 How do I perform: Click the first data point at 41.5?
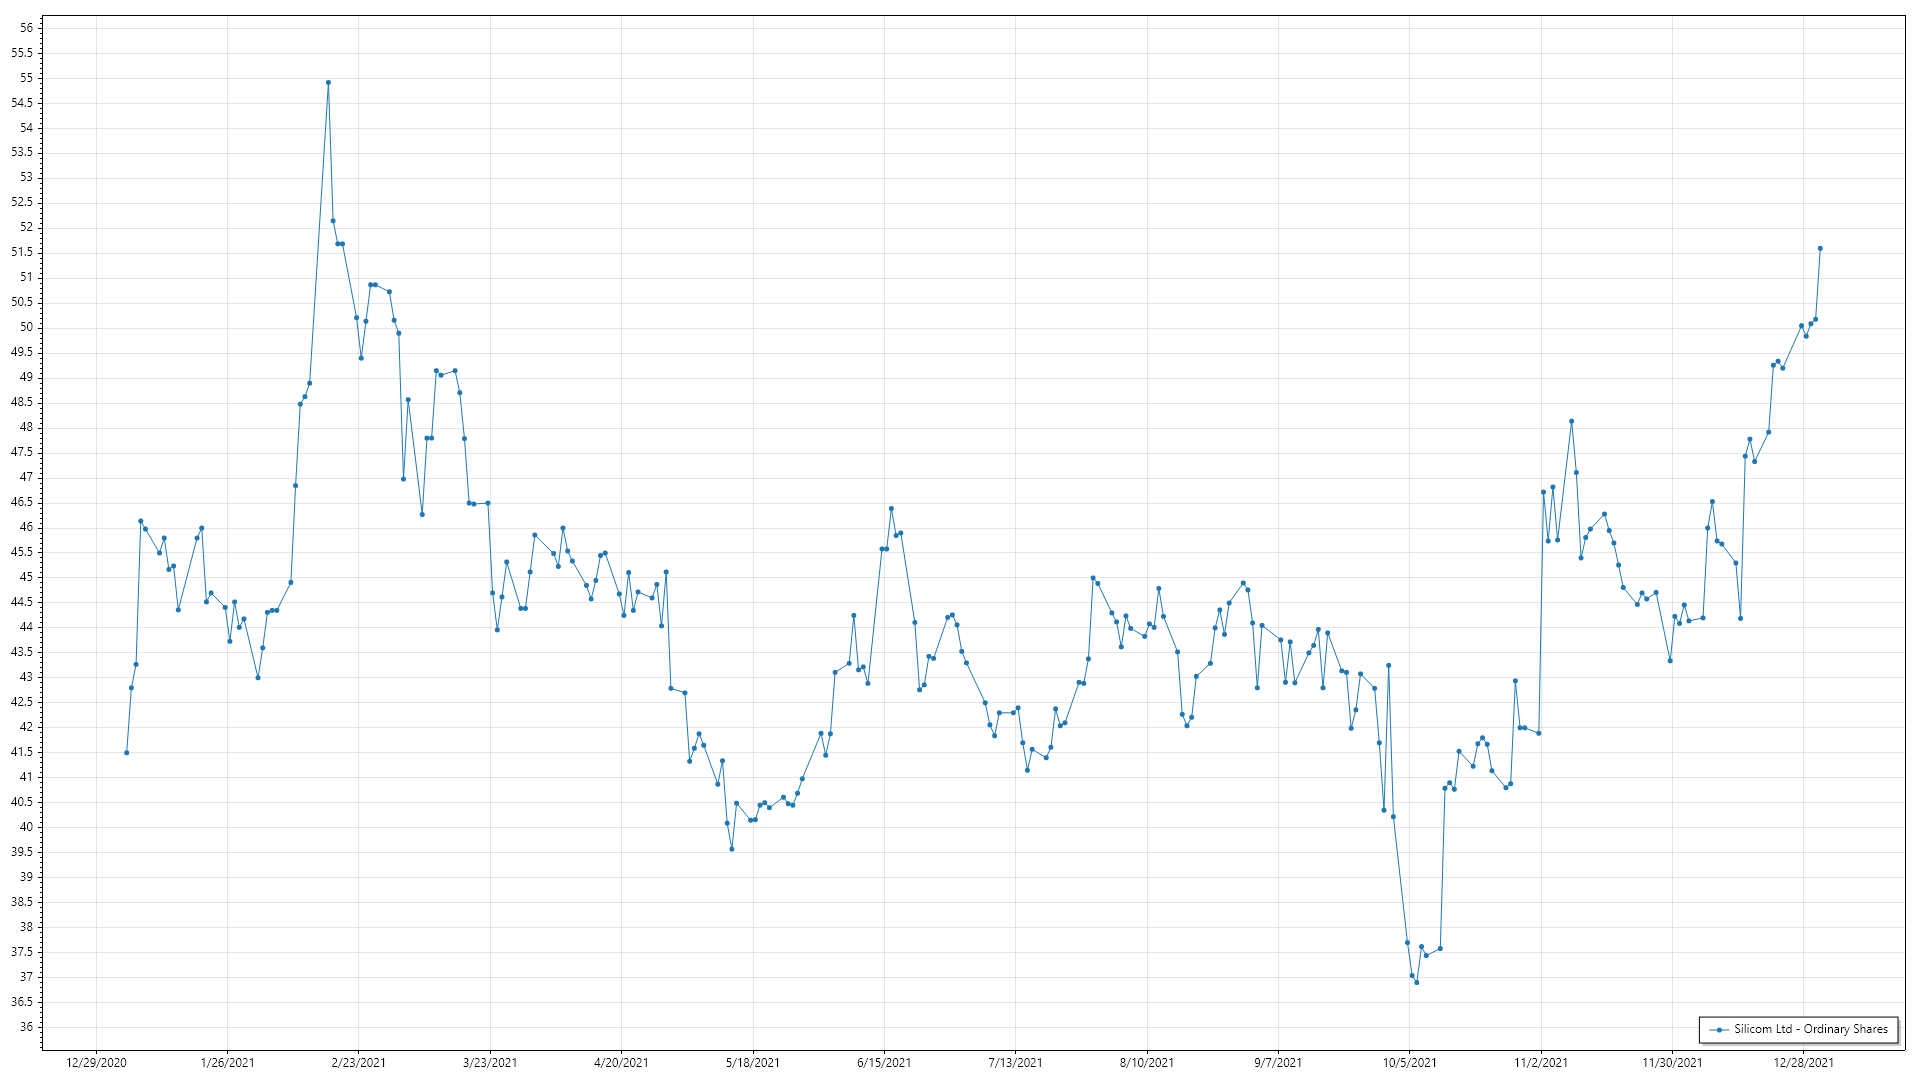(126, 752)
